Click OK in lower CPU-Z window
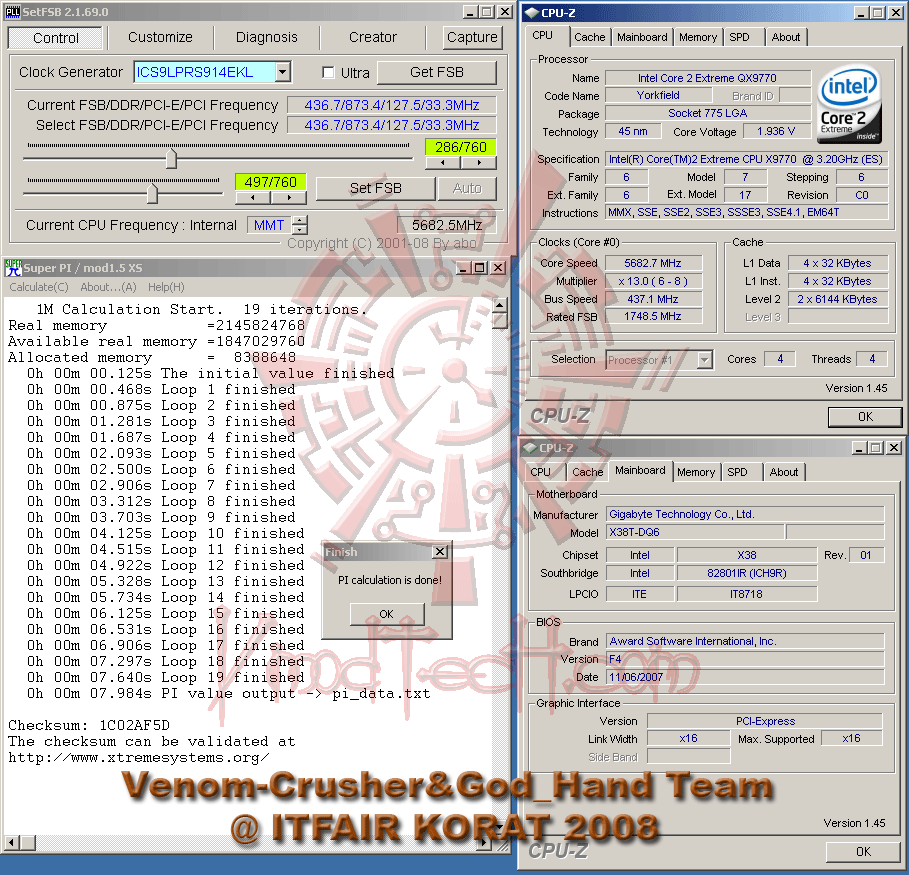 click(x=863, y=851)
